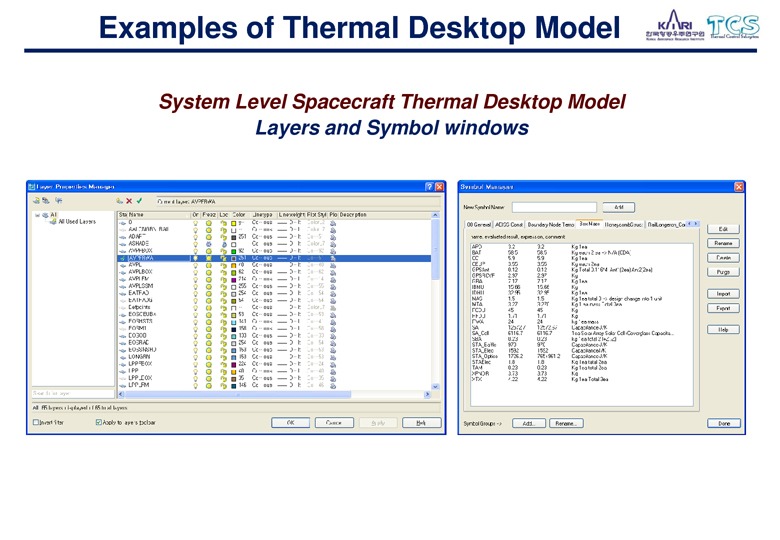Switch to the RadLongeron tab
Image resolution: width=780 pixels, height=540 pixels.
(x=666, y=225)
